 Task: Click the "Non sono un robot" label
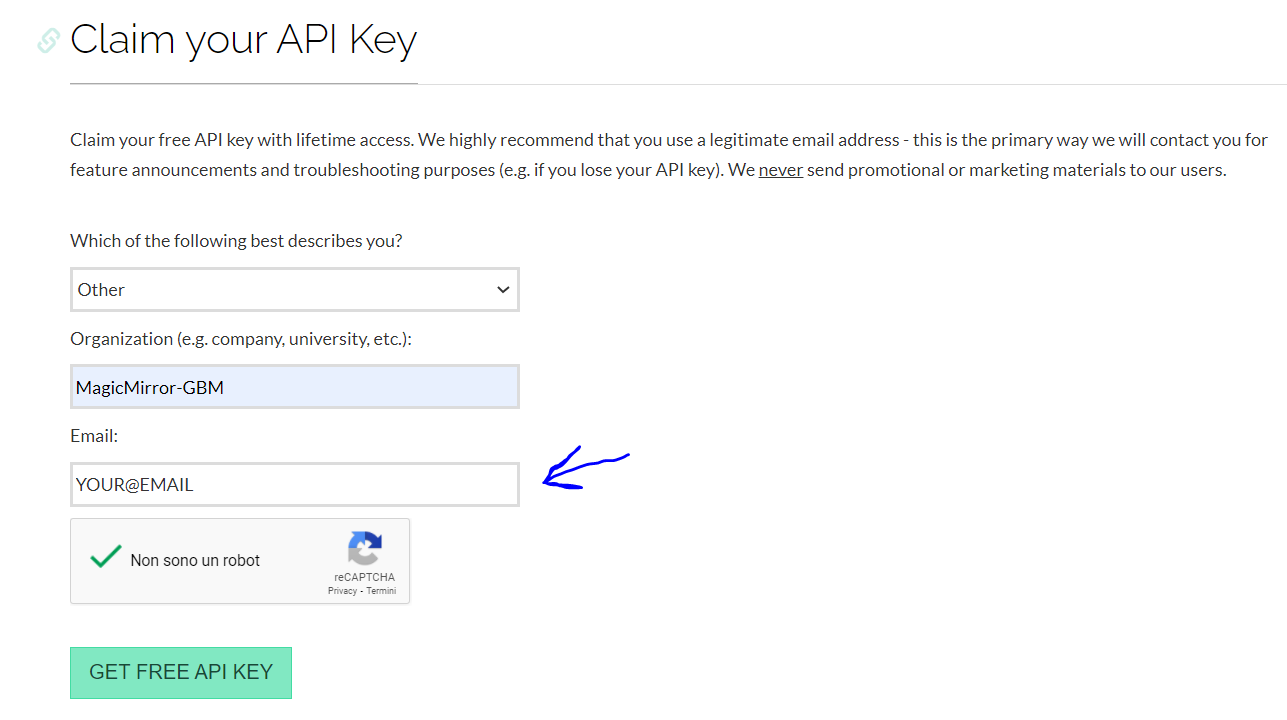tap(195, 560)
